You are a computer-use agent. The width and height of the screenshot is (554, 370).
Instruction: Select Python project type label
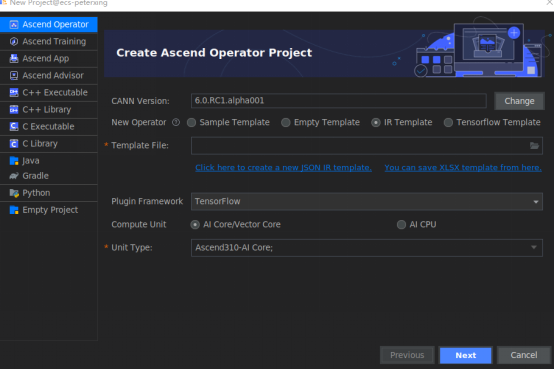pyautogui.click(x=36, y=193)
